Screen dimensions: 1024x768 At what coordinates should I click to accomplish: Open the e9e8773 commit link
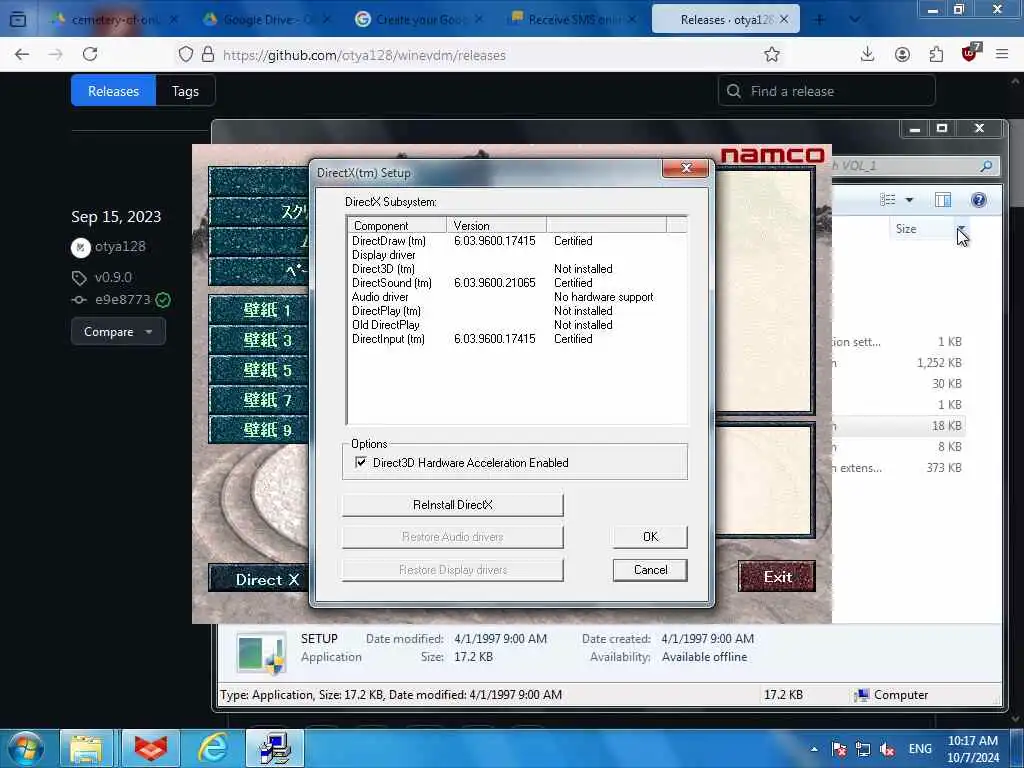pyautogui.click(x=123, y=300)
